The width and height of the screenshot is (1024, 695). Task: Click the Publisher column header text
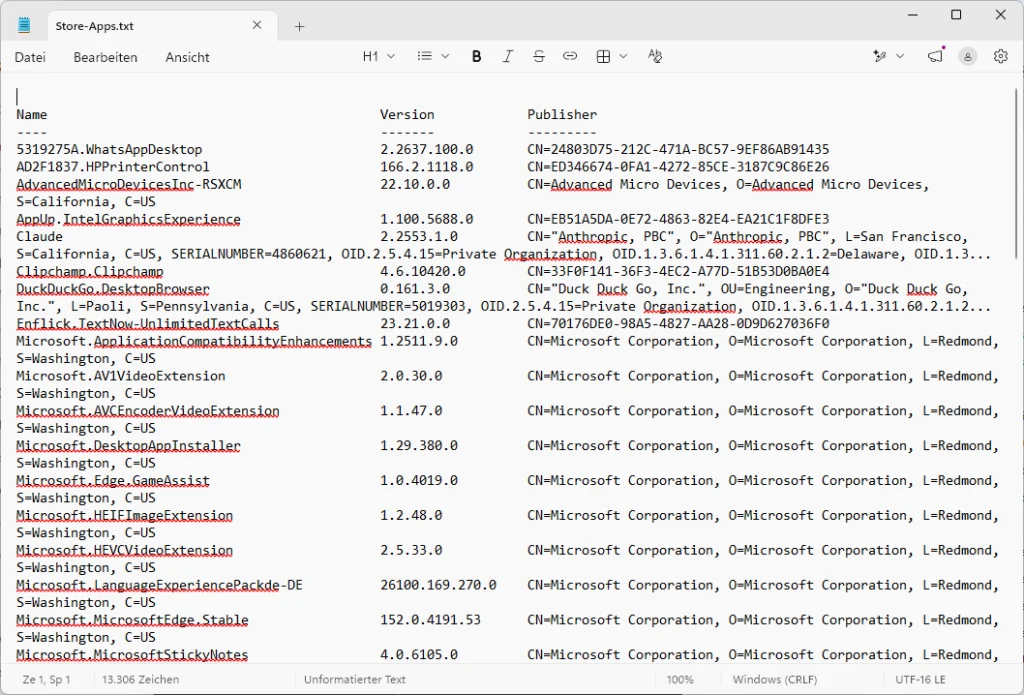[x=562, y=114]
